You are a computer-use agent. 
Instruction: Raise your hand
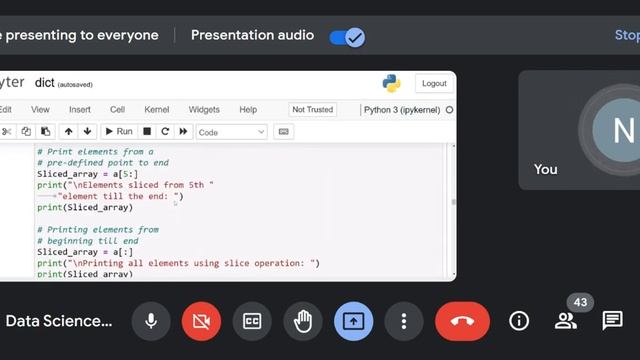[x=303, y=321]
